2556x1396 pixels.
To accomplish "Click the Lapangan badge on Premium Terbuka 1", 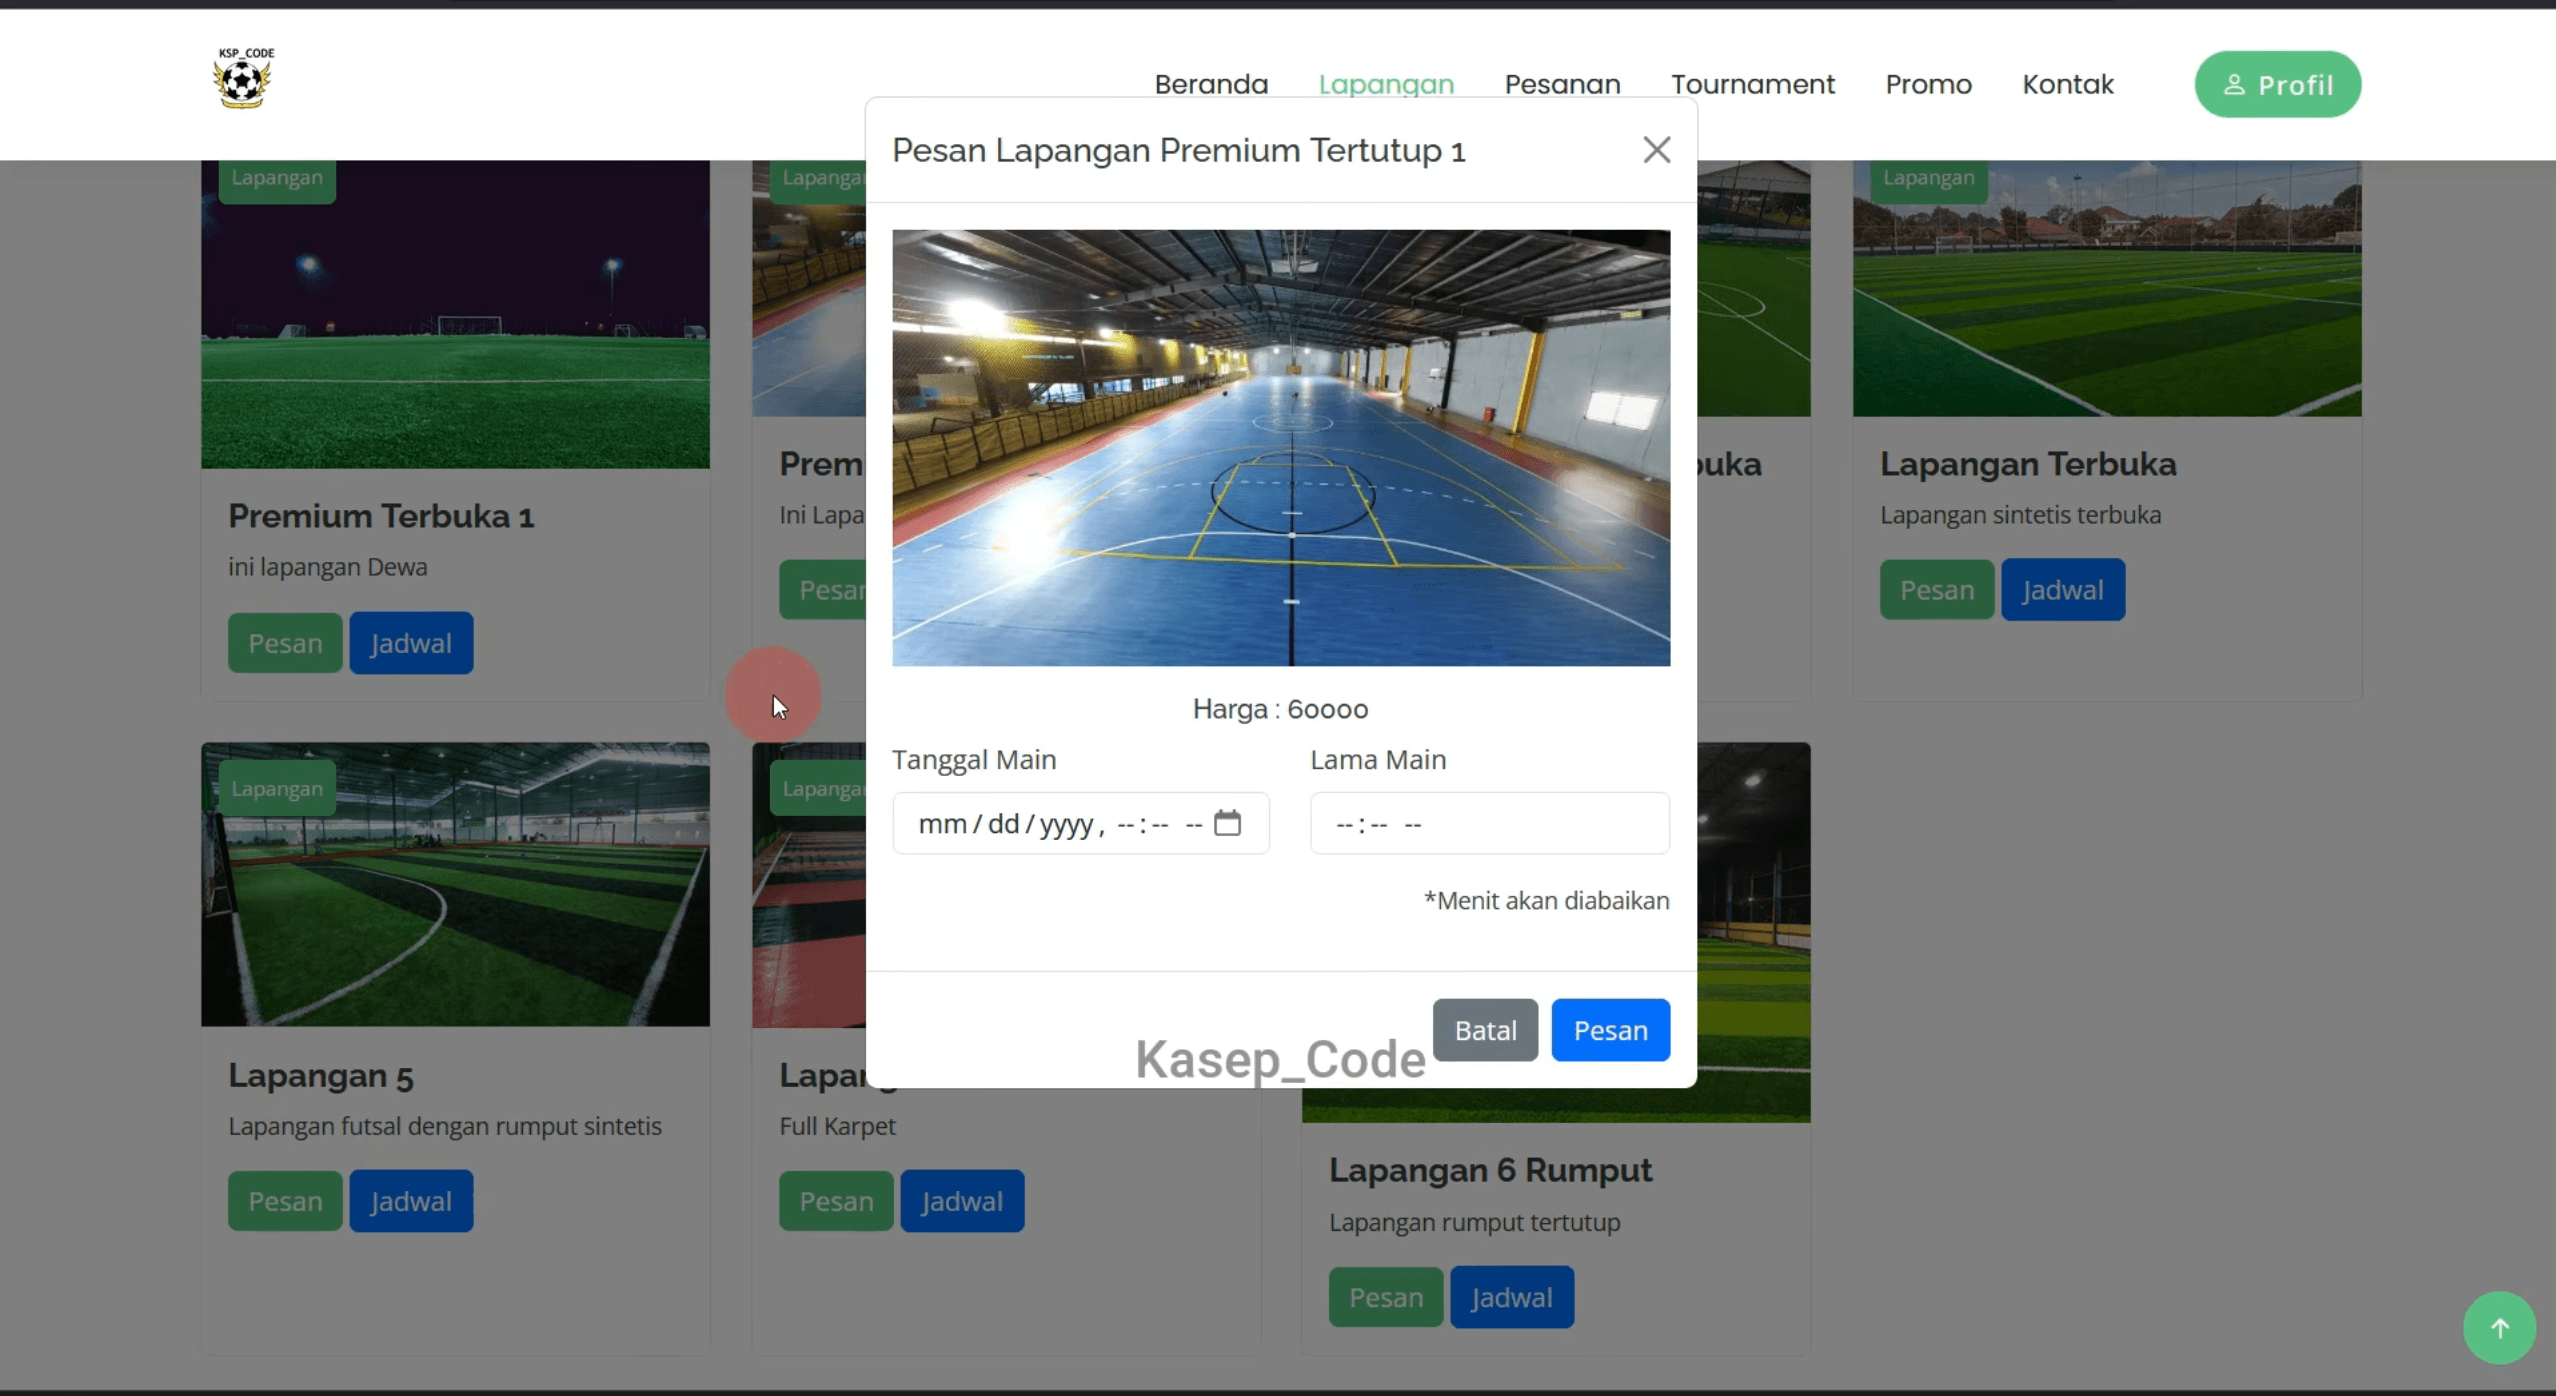I will (x=277, y=180).
